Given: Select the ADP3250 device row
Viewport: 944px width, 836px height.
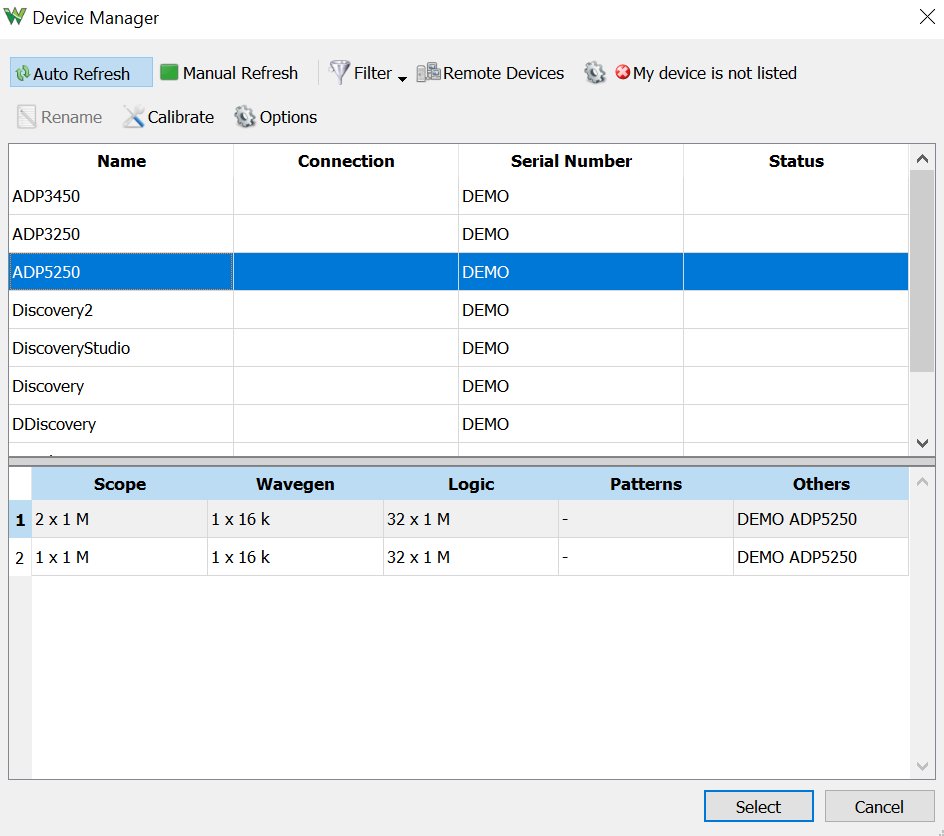Looking at the screenshot, I should tap(459, 234).
